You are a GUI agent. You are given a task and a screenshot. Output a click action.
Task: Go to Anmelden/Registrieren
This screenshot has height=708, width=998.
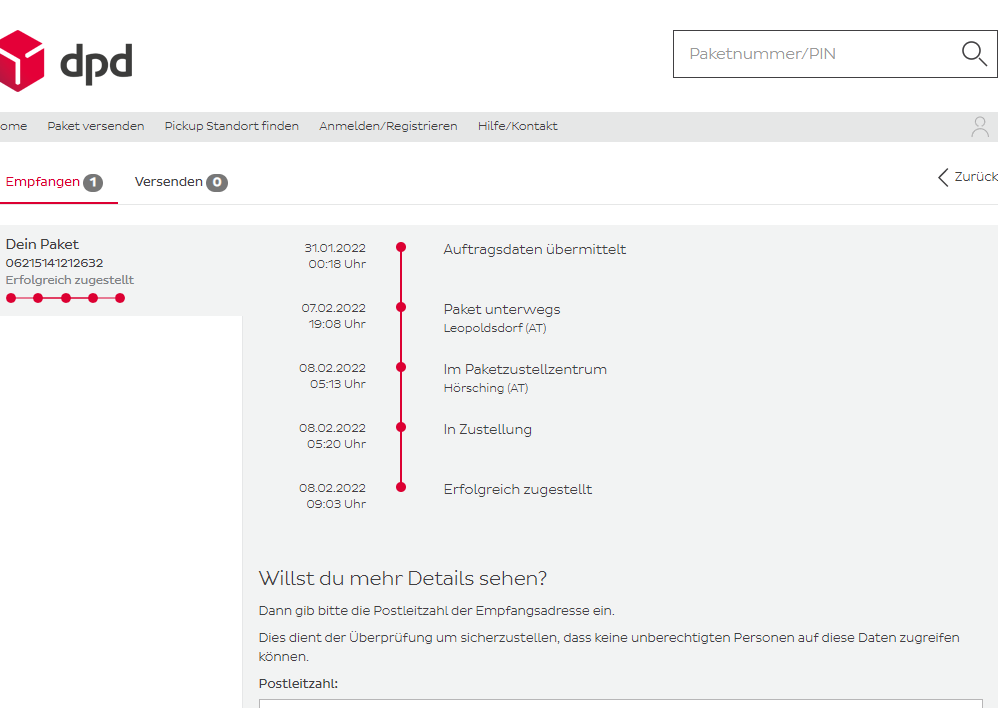pos(388,126)
